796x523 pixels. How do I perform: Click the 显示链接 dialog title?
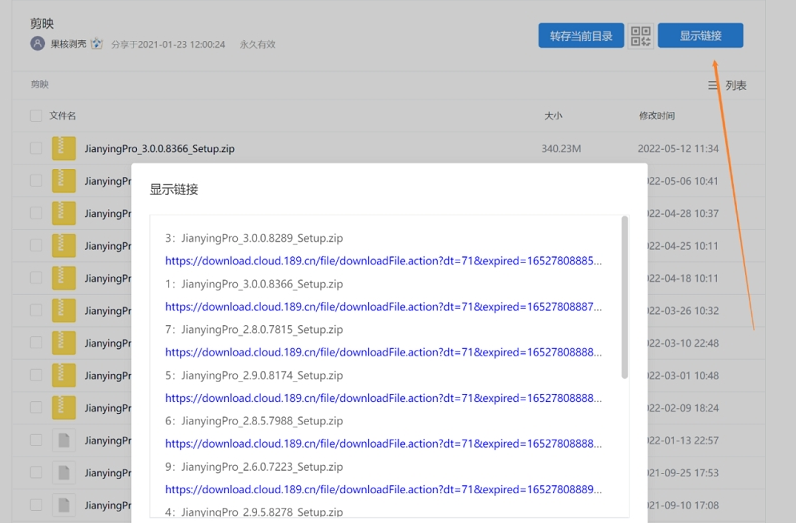click(174, 189)
